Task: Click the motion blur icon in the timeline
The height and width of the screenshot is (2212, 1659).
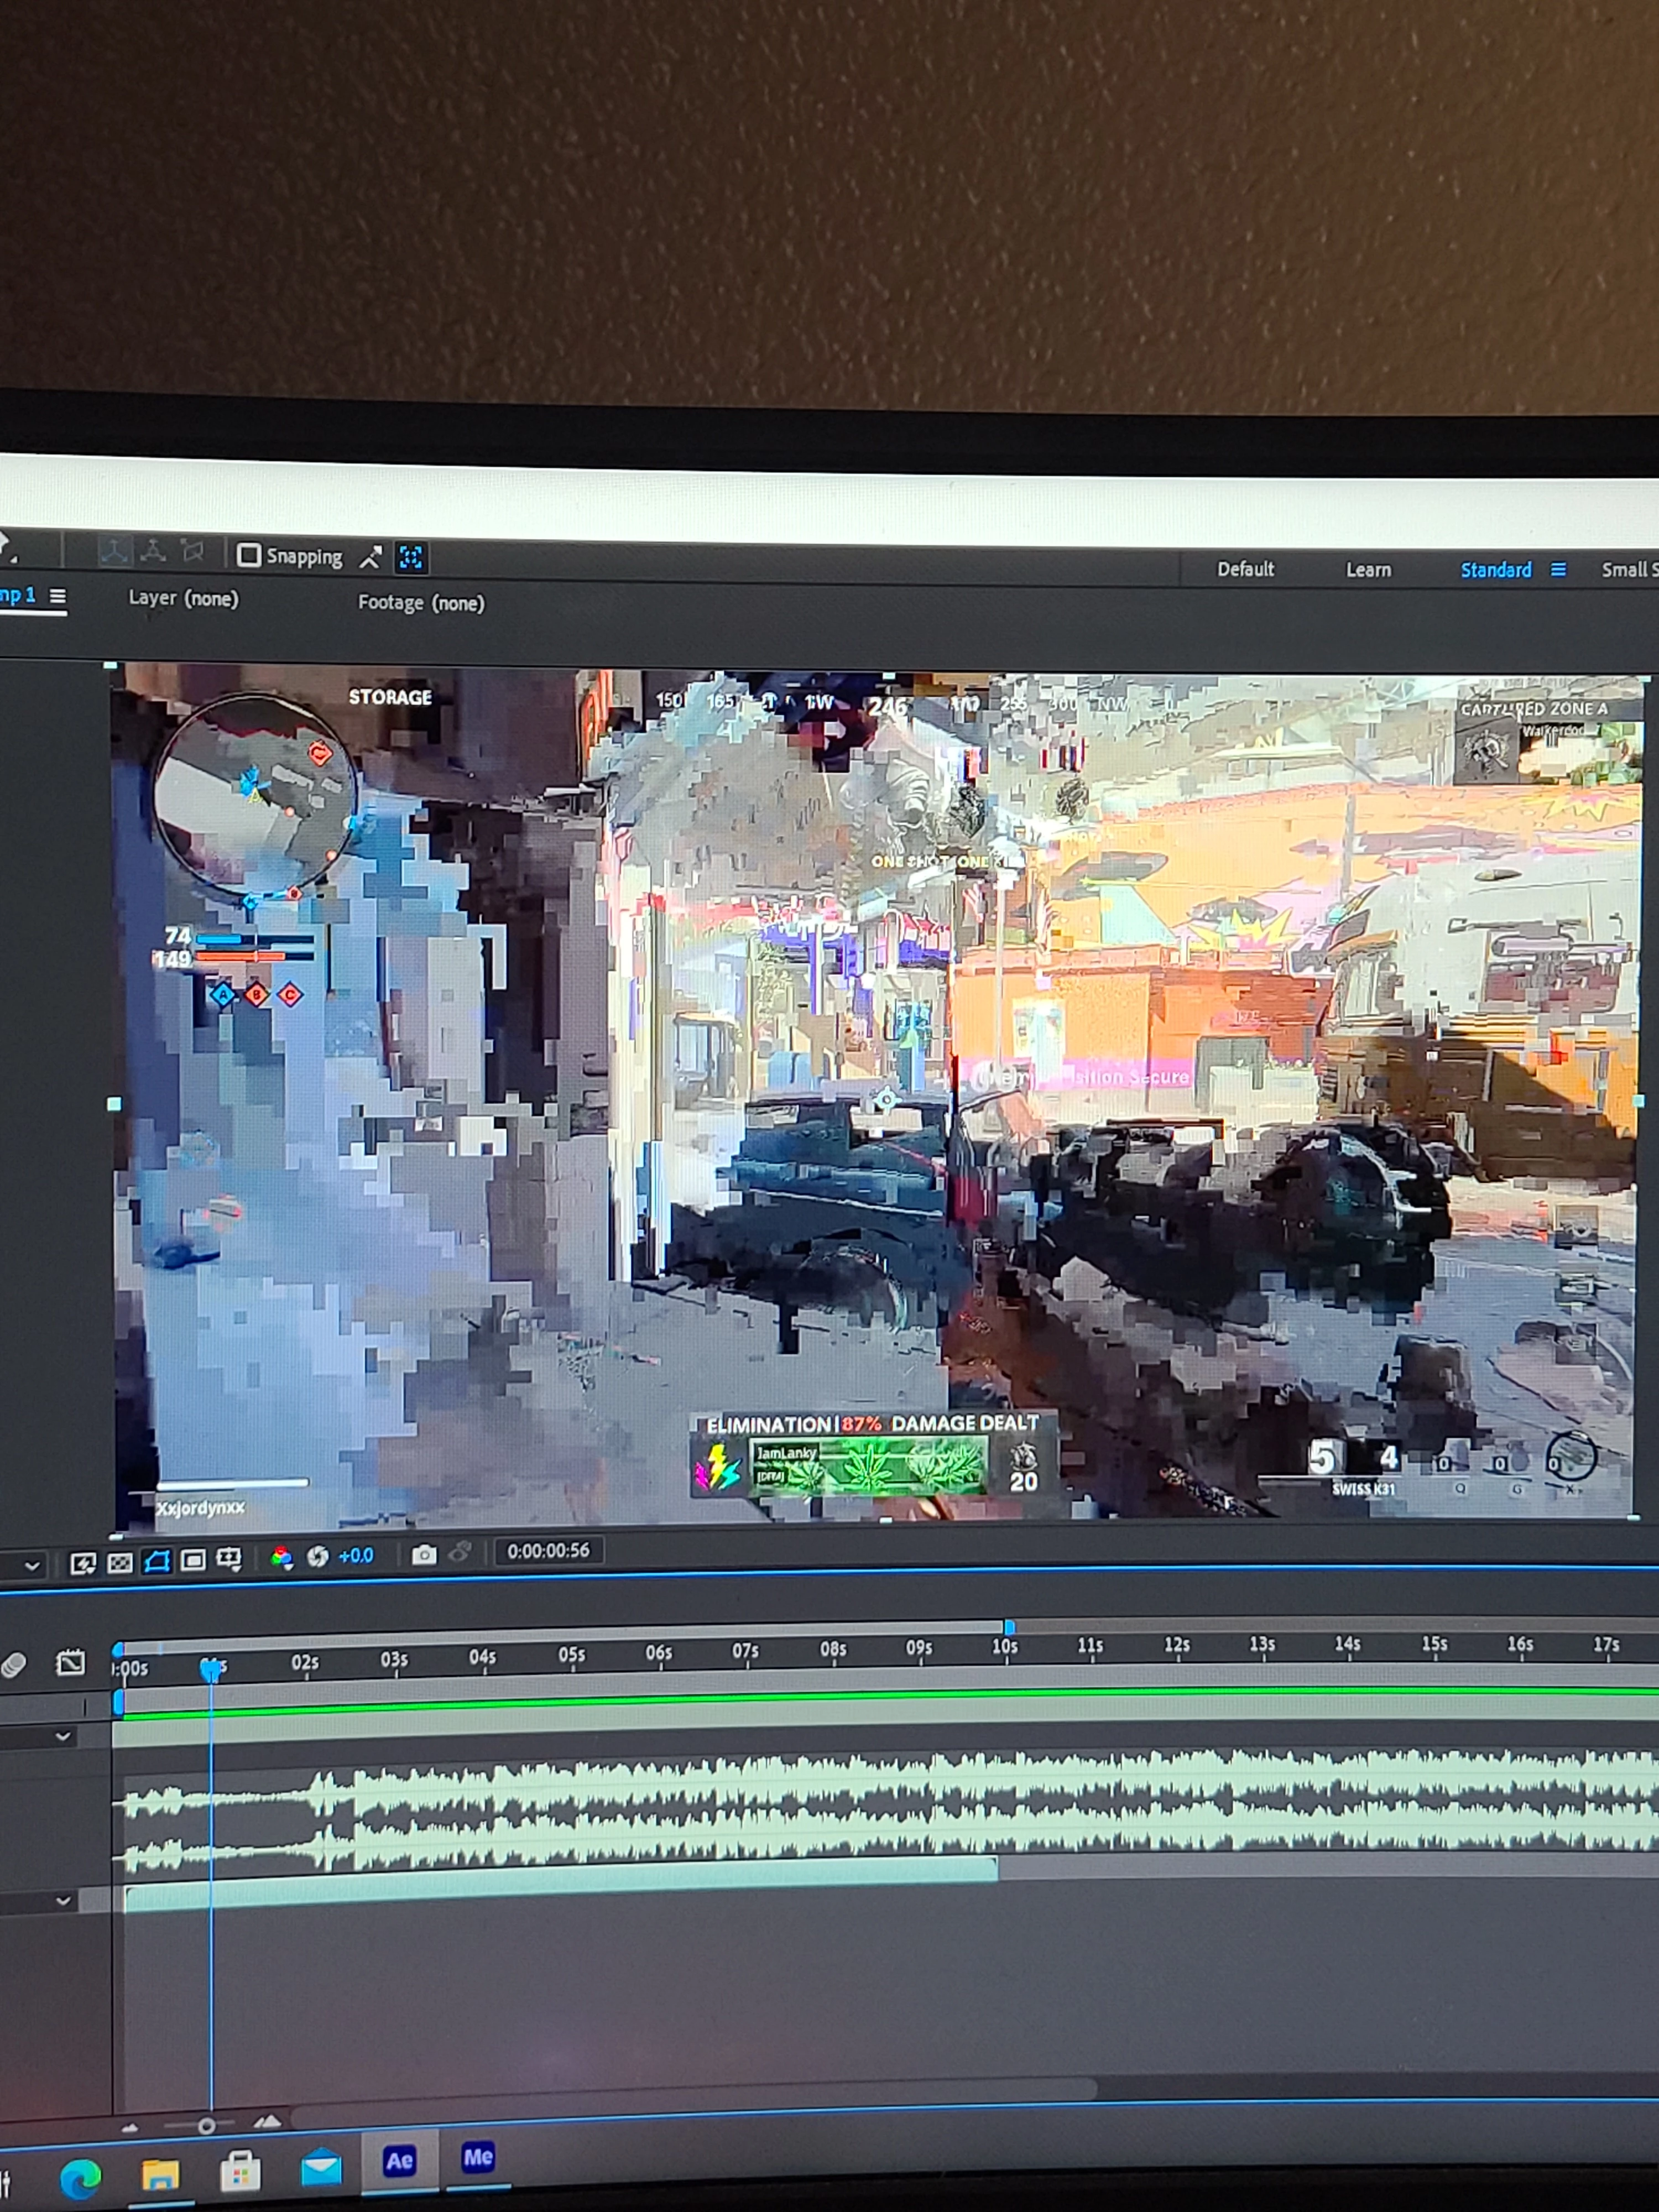Action: tap(14, 1665)
